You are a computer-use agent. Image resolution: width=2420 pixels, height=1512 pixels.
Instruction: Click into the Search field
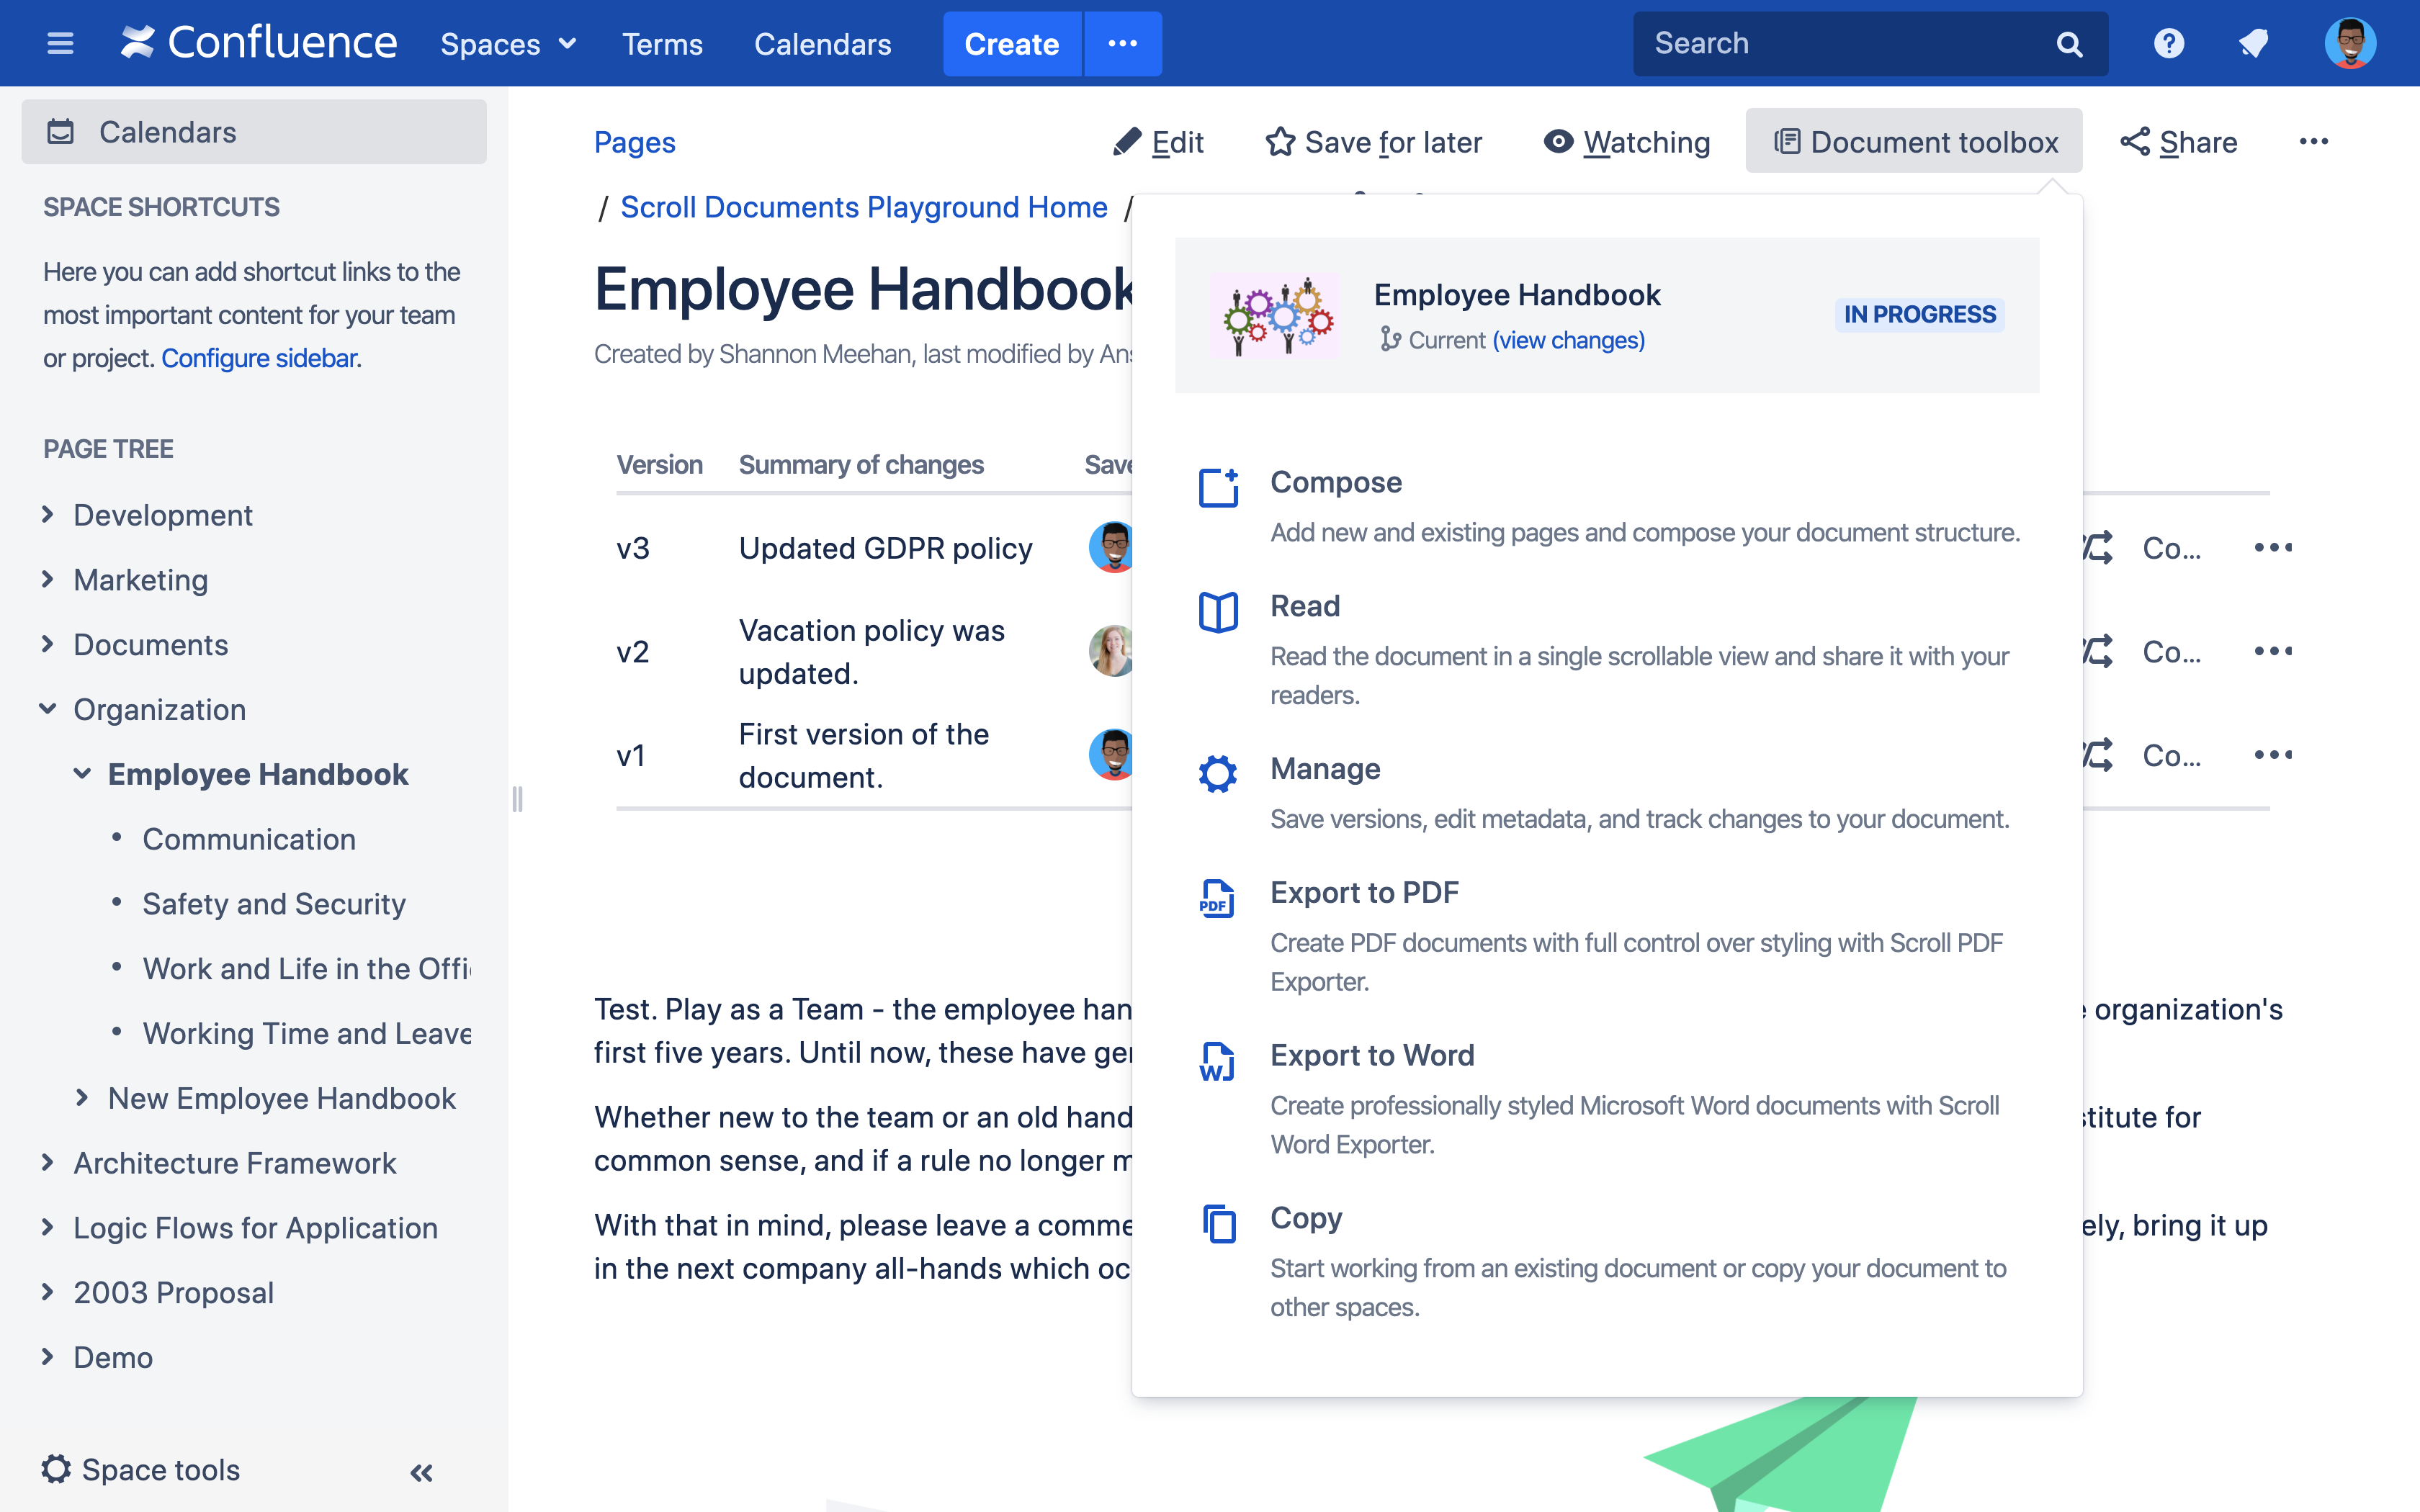(1840, 44)
